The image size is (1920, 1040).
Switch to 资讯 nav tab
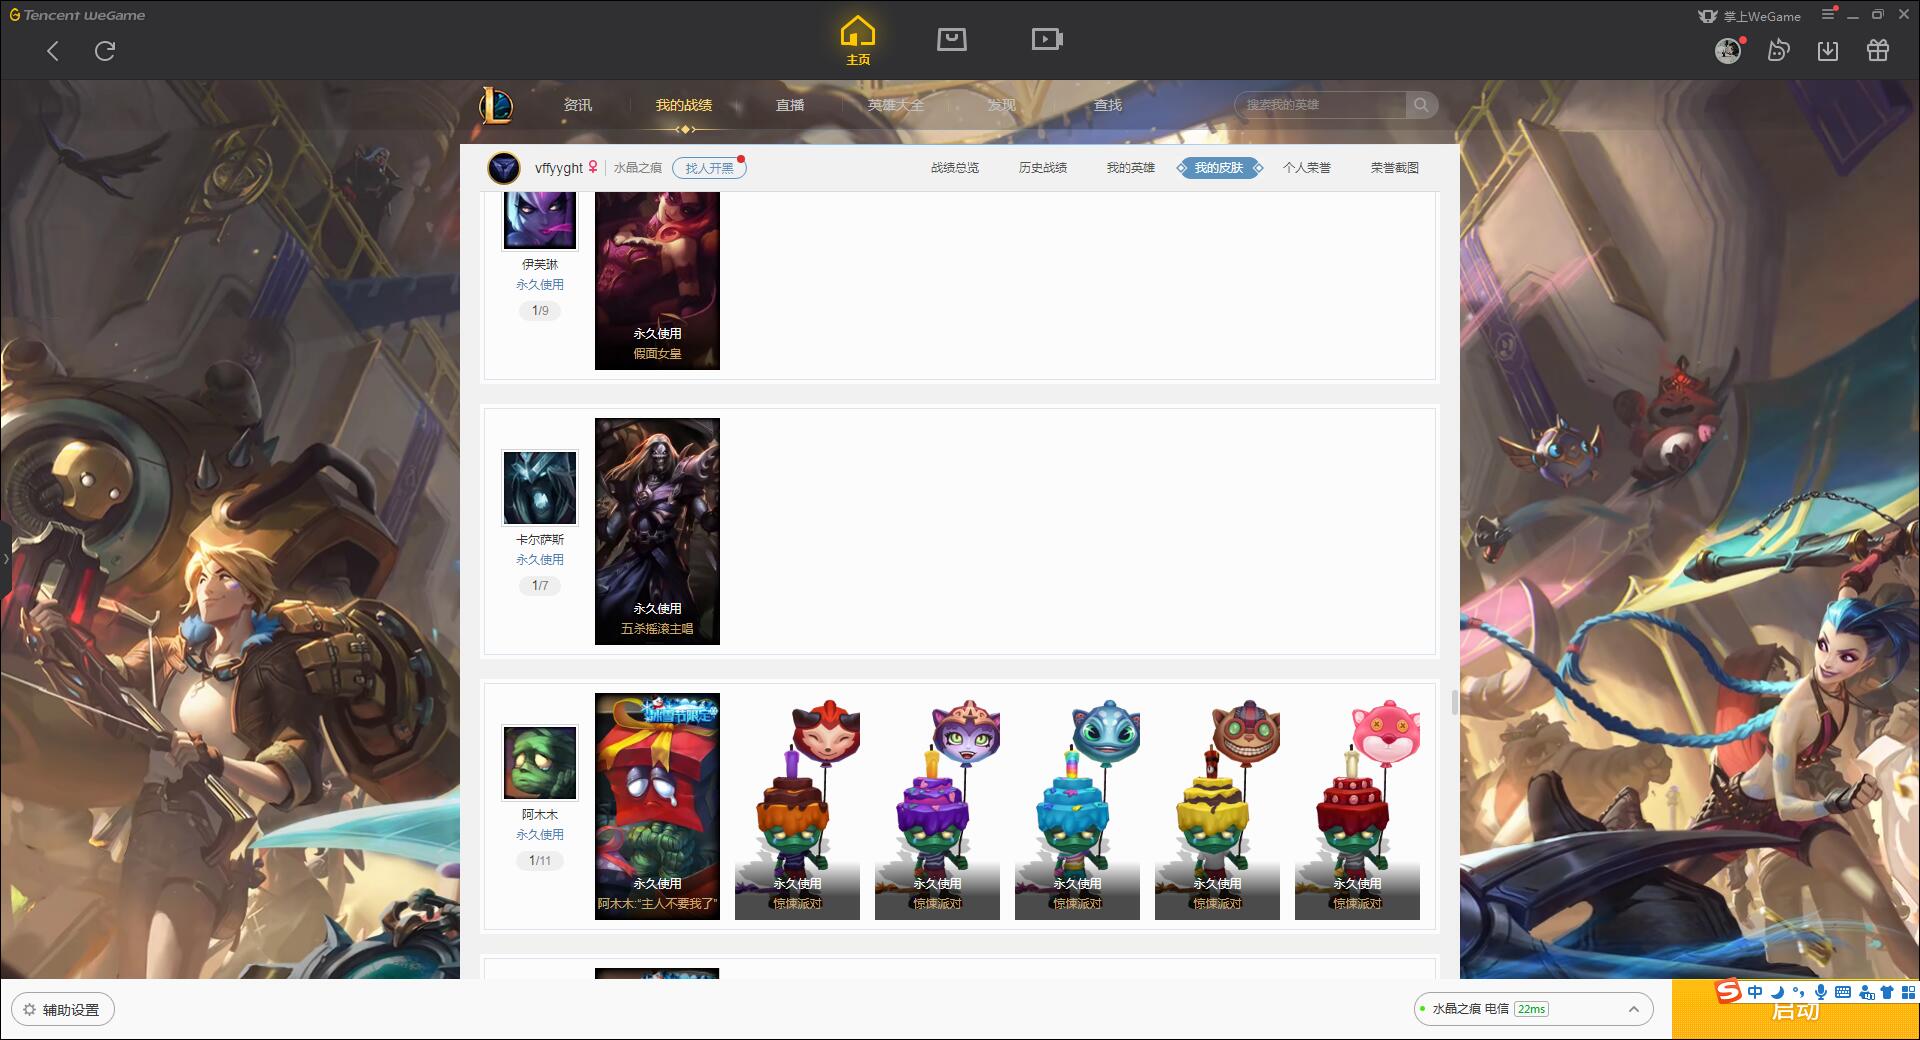click(578, 105)
